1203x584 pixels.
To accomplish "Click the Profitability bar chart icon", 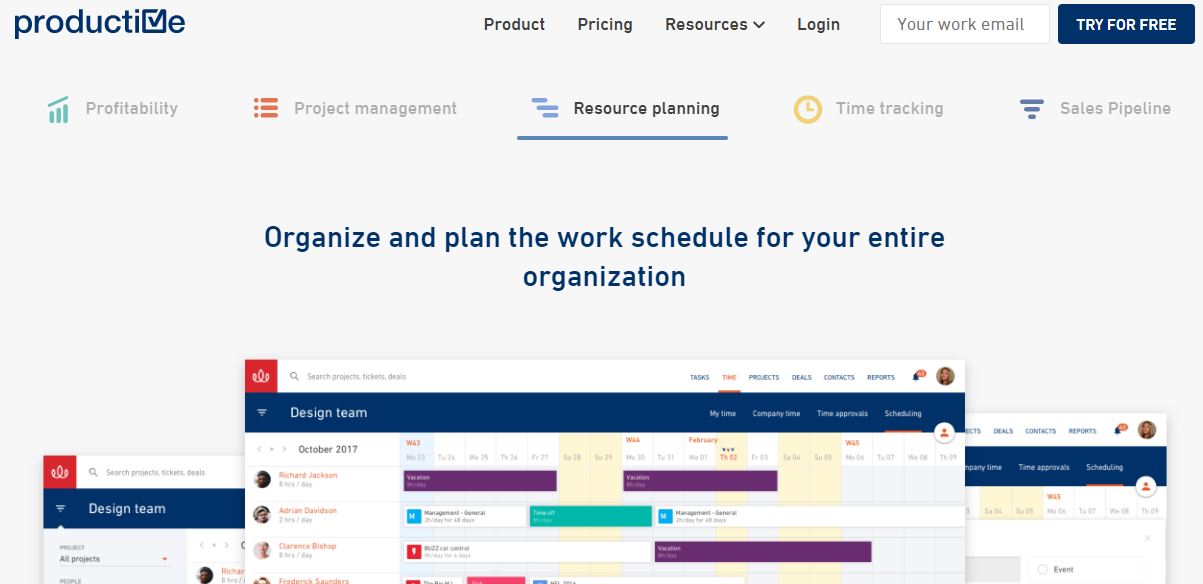I will pos(58,109).
